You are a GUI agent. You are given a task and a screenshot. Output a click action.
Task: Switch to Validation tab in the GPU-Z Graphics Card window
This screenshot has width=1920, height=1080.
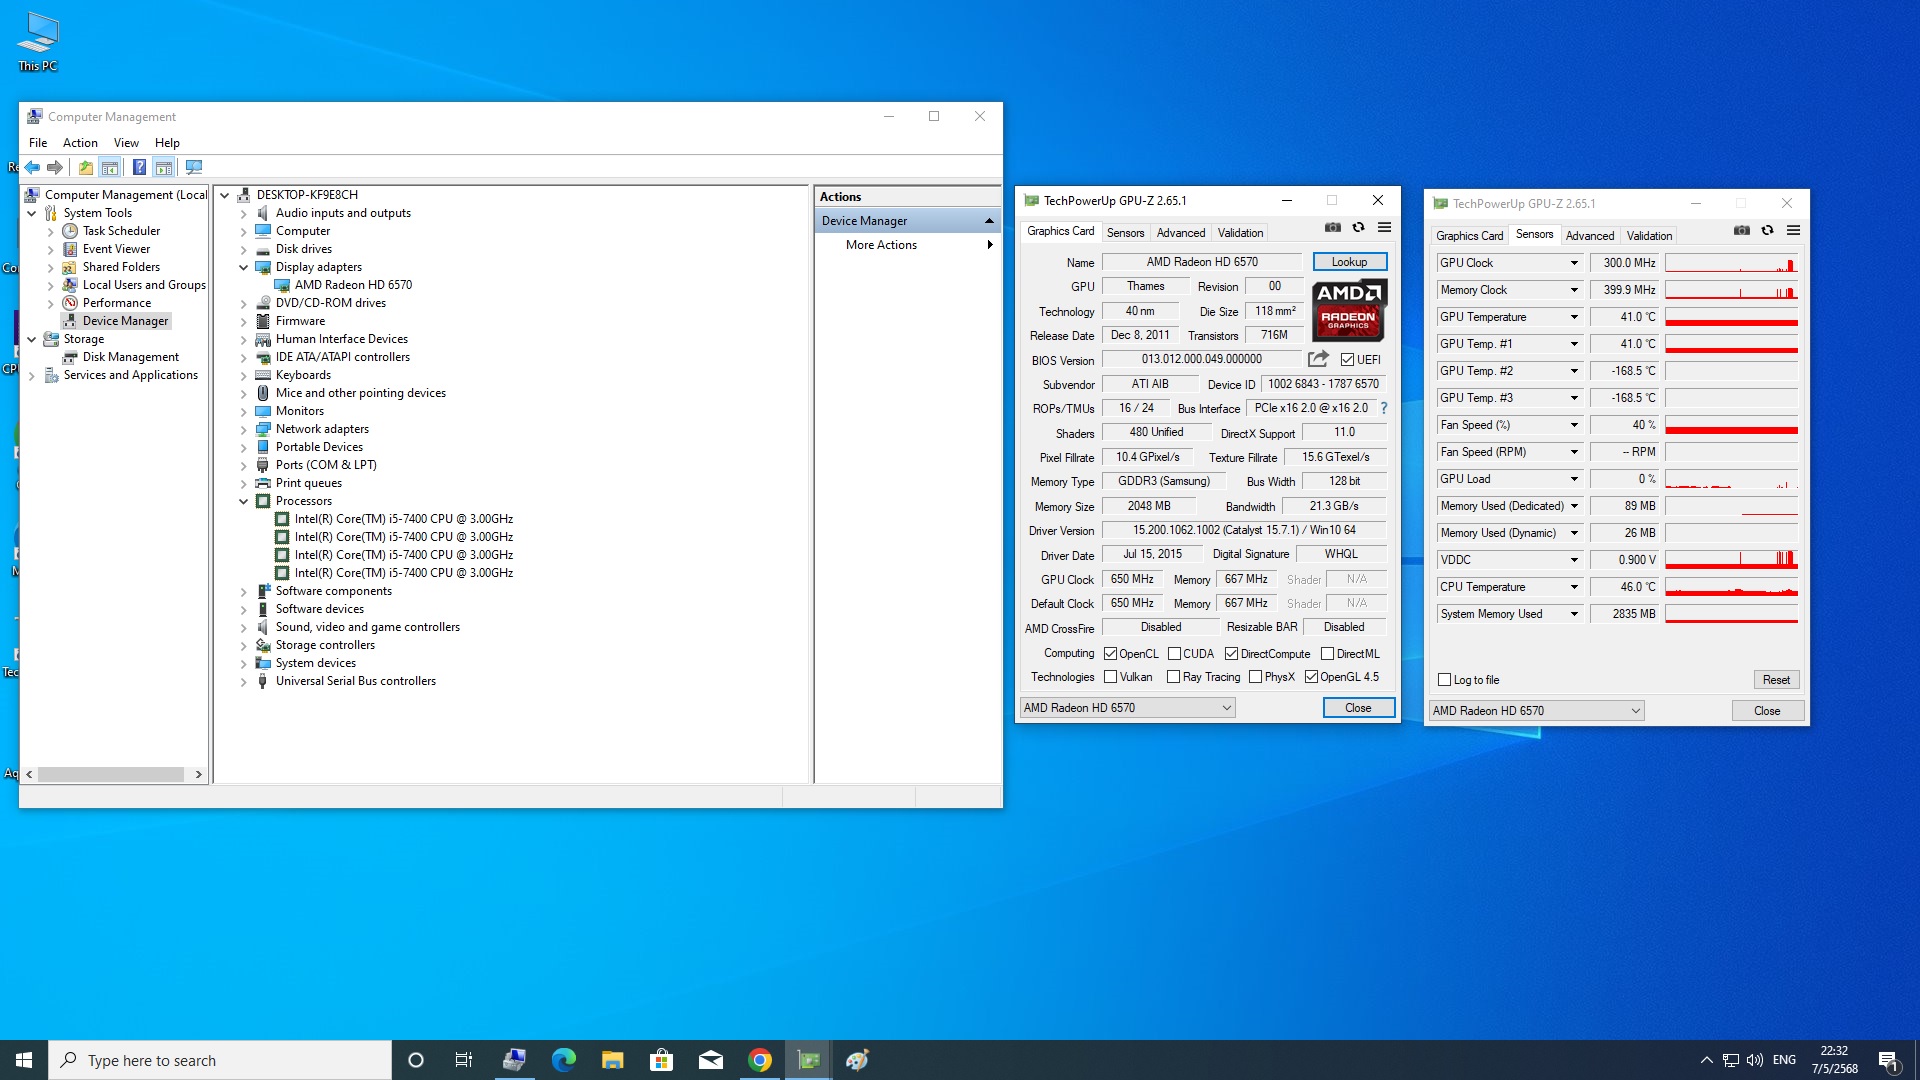tap(1240, 233)
